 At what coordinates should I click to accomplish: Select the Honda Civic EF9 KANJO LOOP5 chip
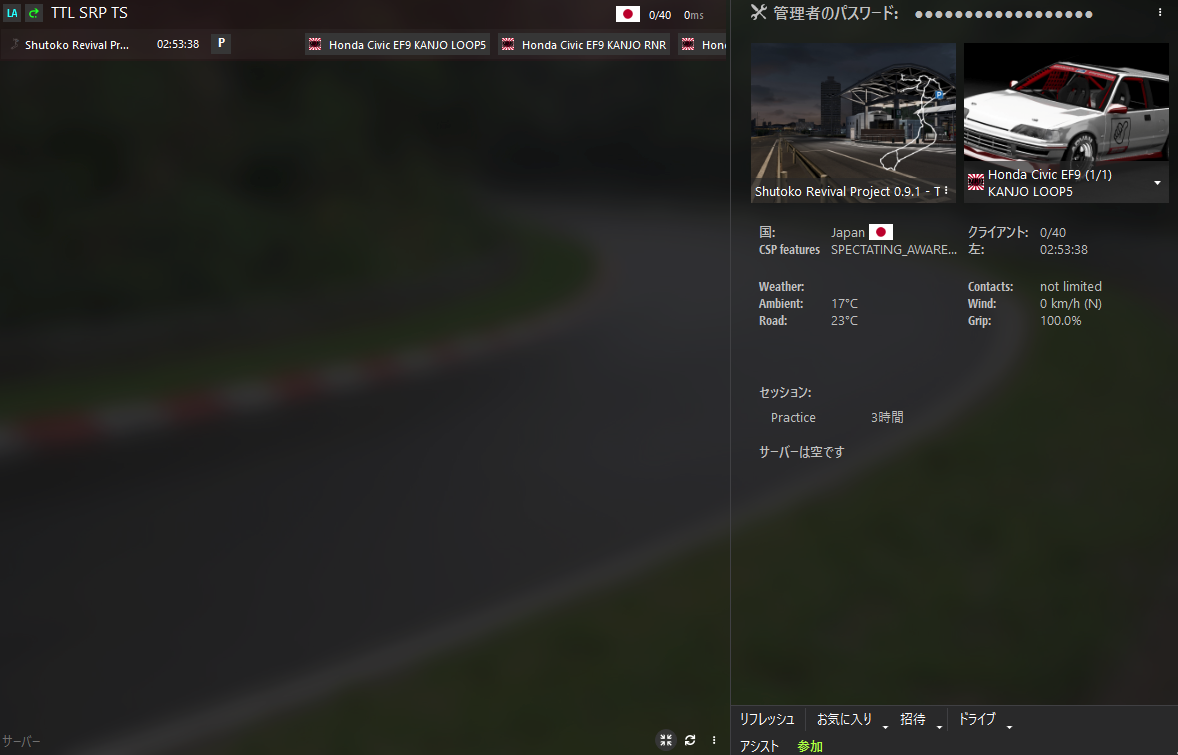[x=397, y=44]
